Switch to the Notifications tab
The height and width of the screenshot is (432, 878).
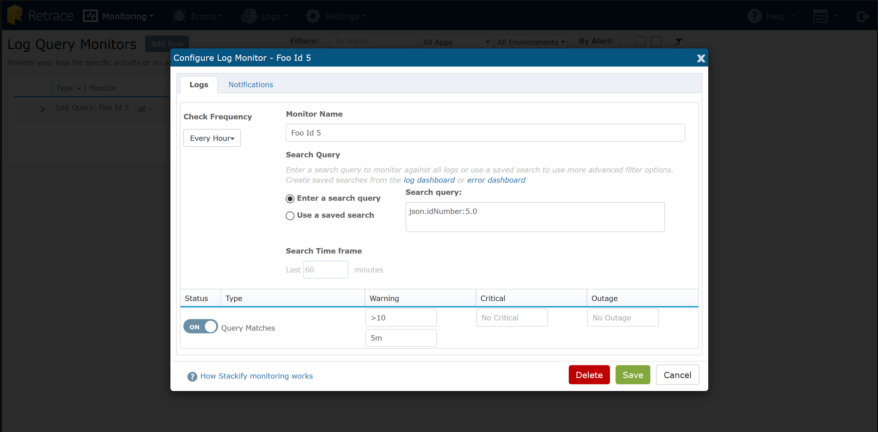pyautogui.click(x=251, y=85)
